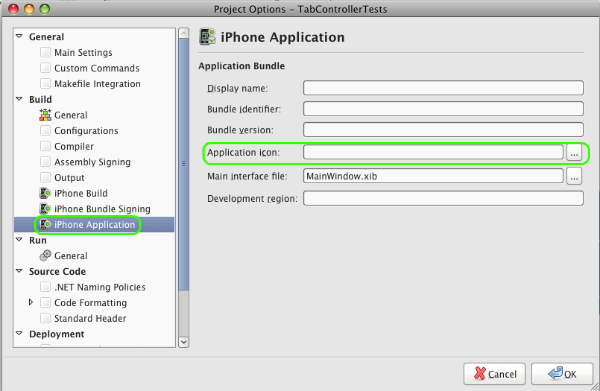Select Main Settings in the tree

tap(83, 52)
